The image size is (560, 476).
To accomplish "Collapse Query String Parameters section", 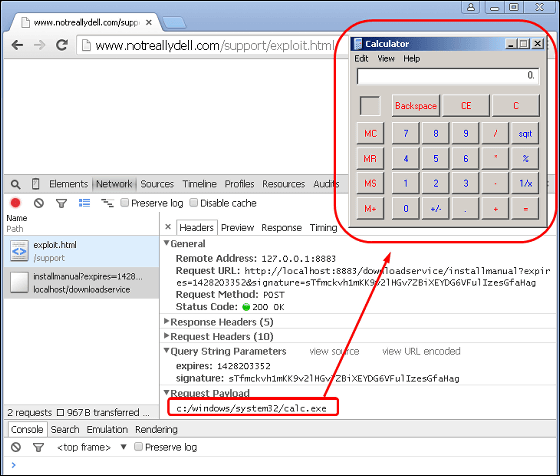I will coord(166,351).
